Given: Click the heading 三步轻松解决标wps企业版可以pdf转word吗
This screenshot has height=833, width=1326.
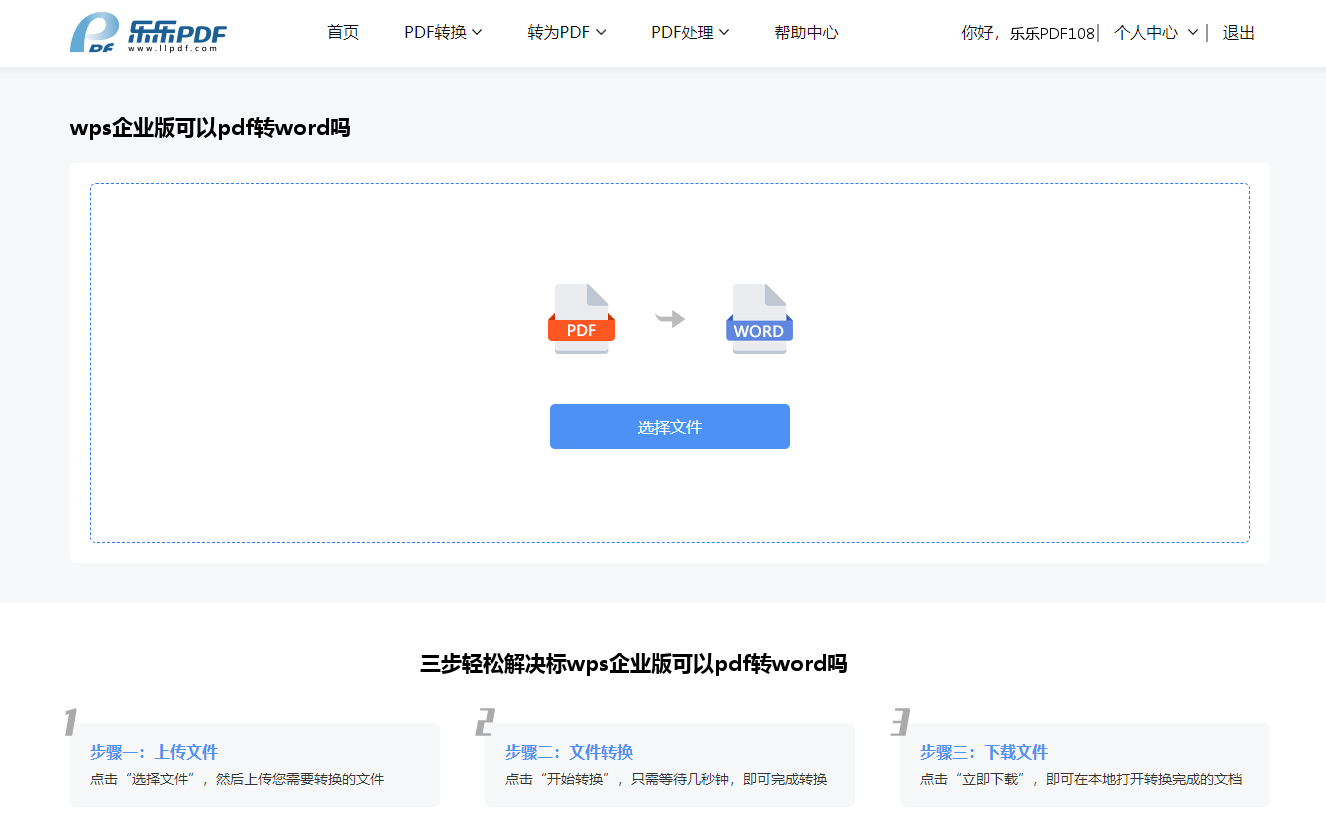Looking at the screenshot, I should (x=634, y=664).
